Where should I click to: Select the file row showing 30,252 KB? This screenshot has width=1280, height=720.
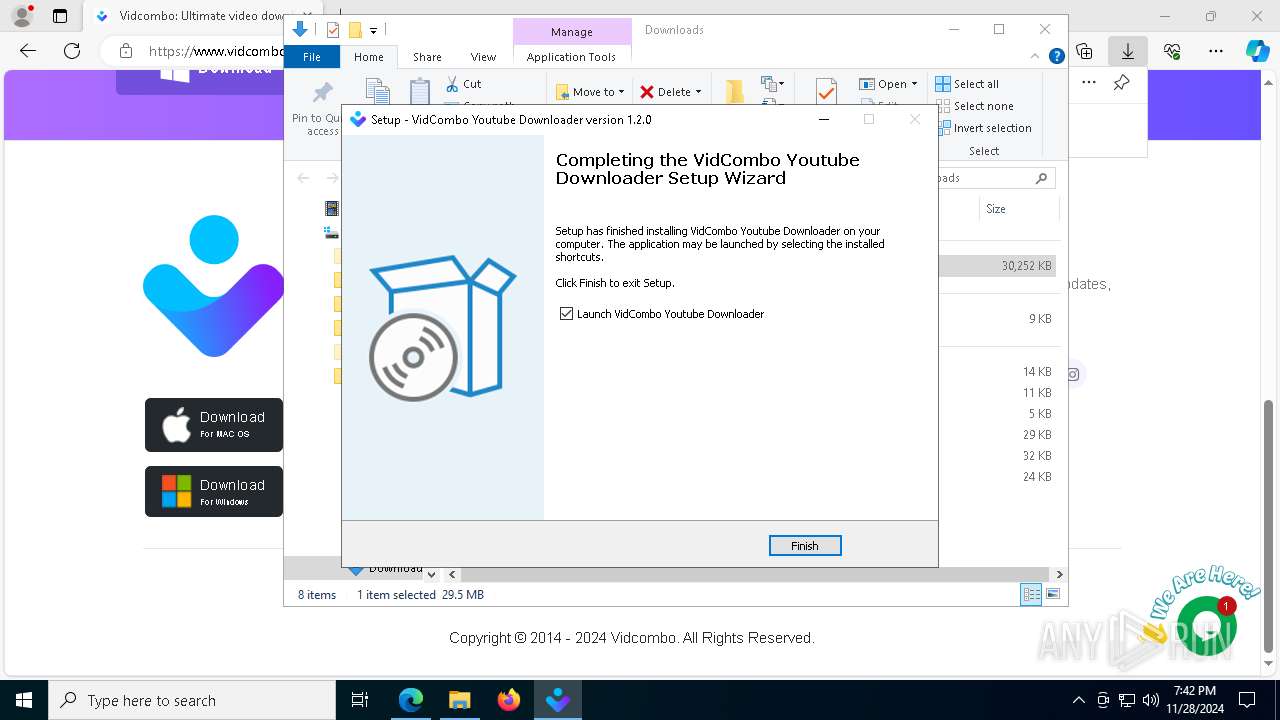(x=997, y=266)
